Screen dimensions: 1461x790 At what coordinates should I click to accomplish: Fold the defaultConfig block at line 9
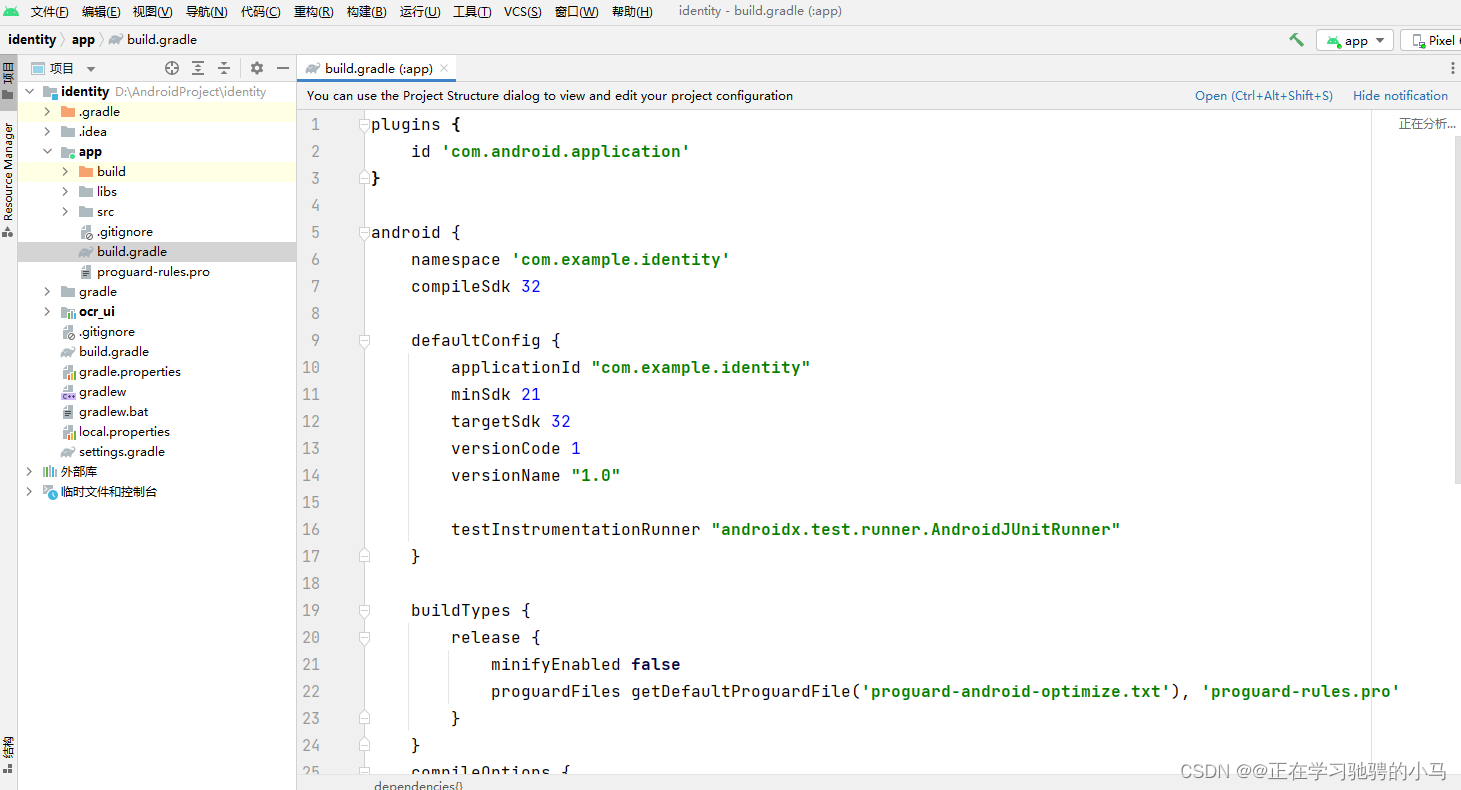[364, 340]
